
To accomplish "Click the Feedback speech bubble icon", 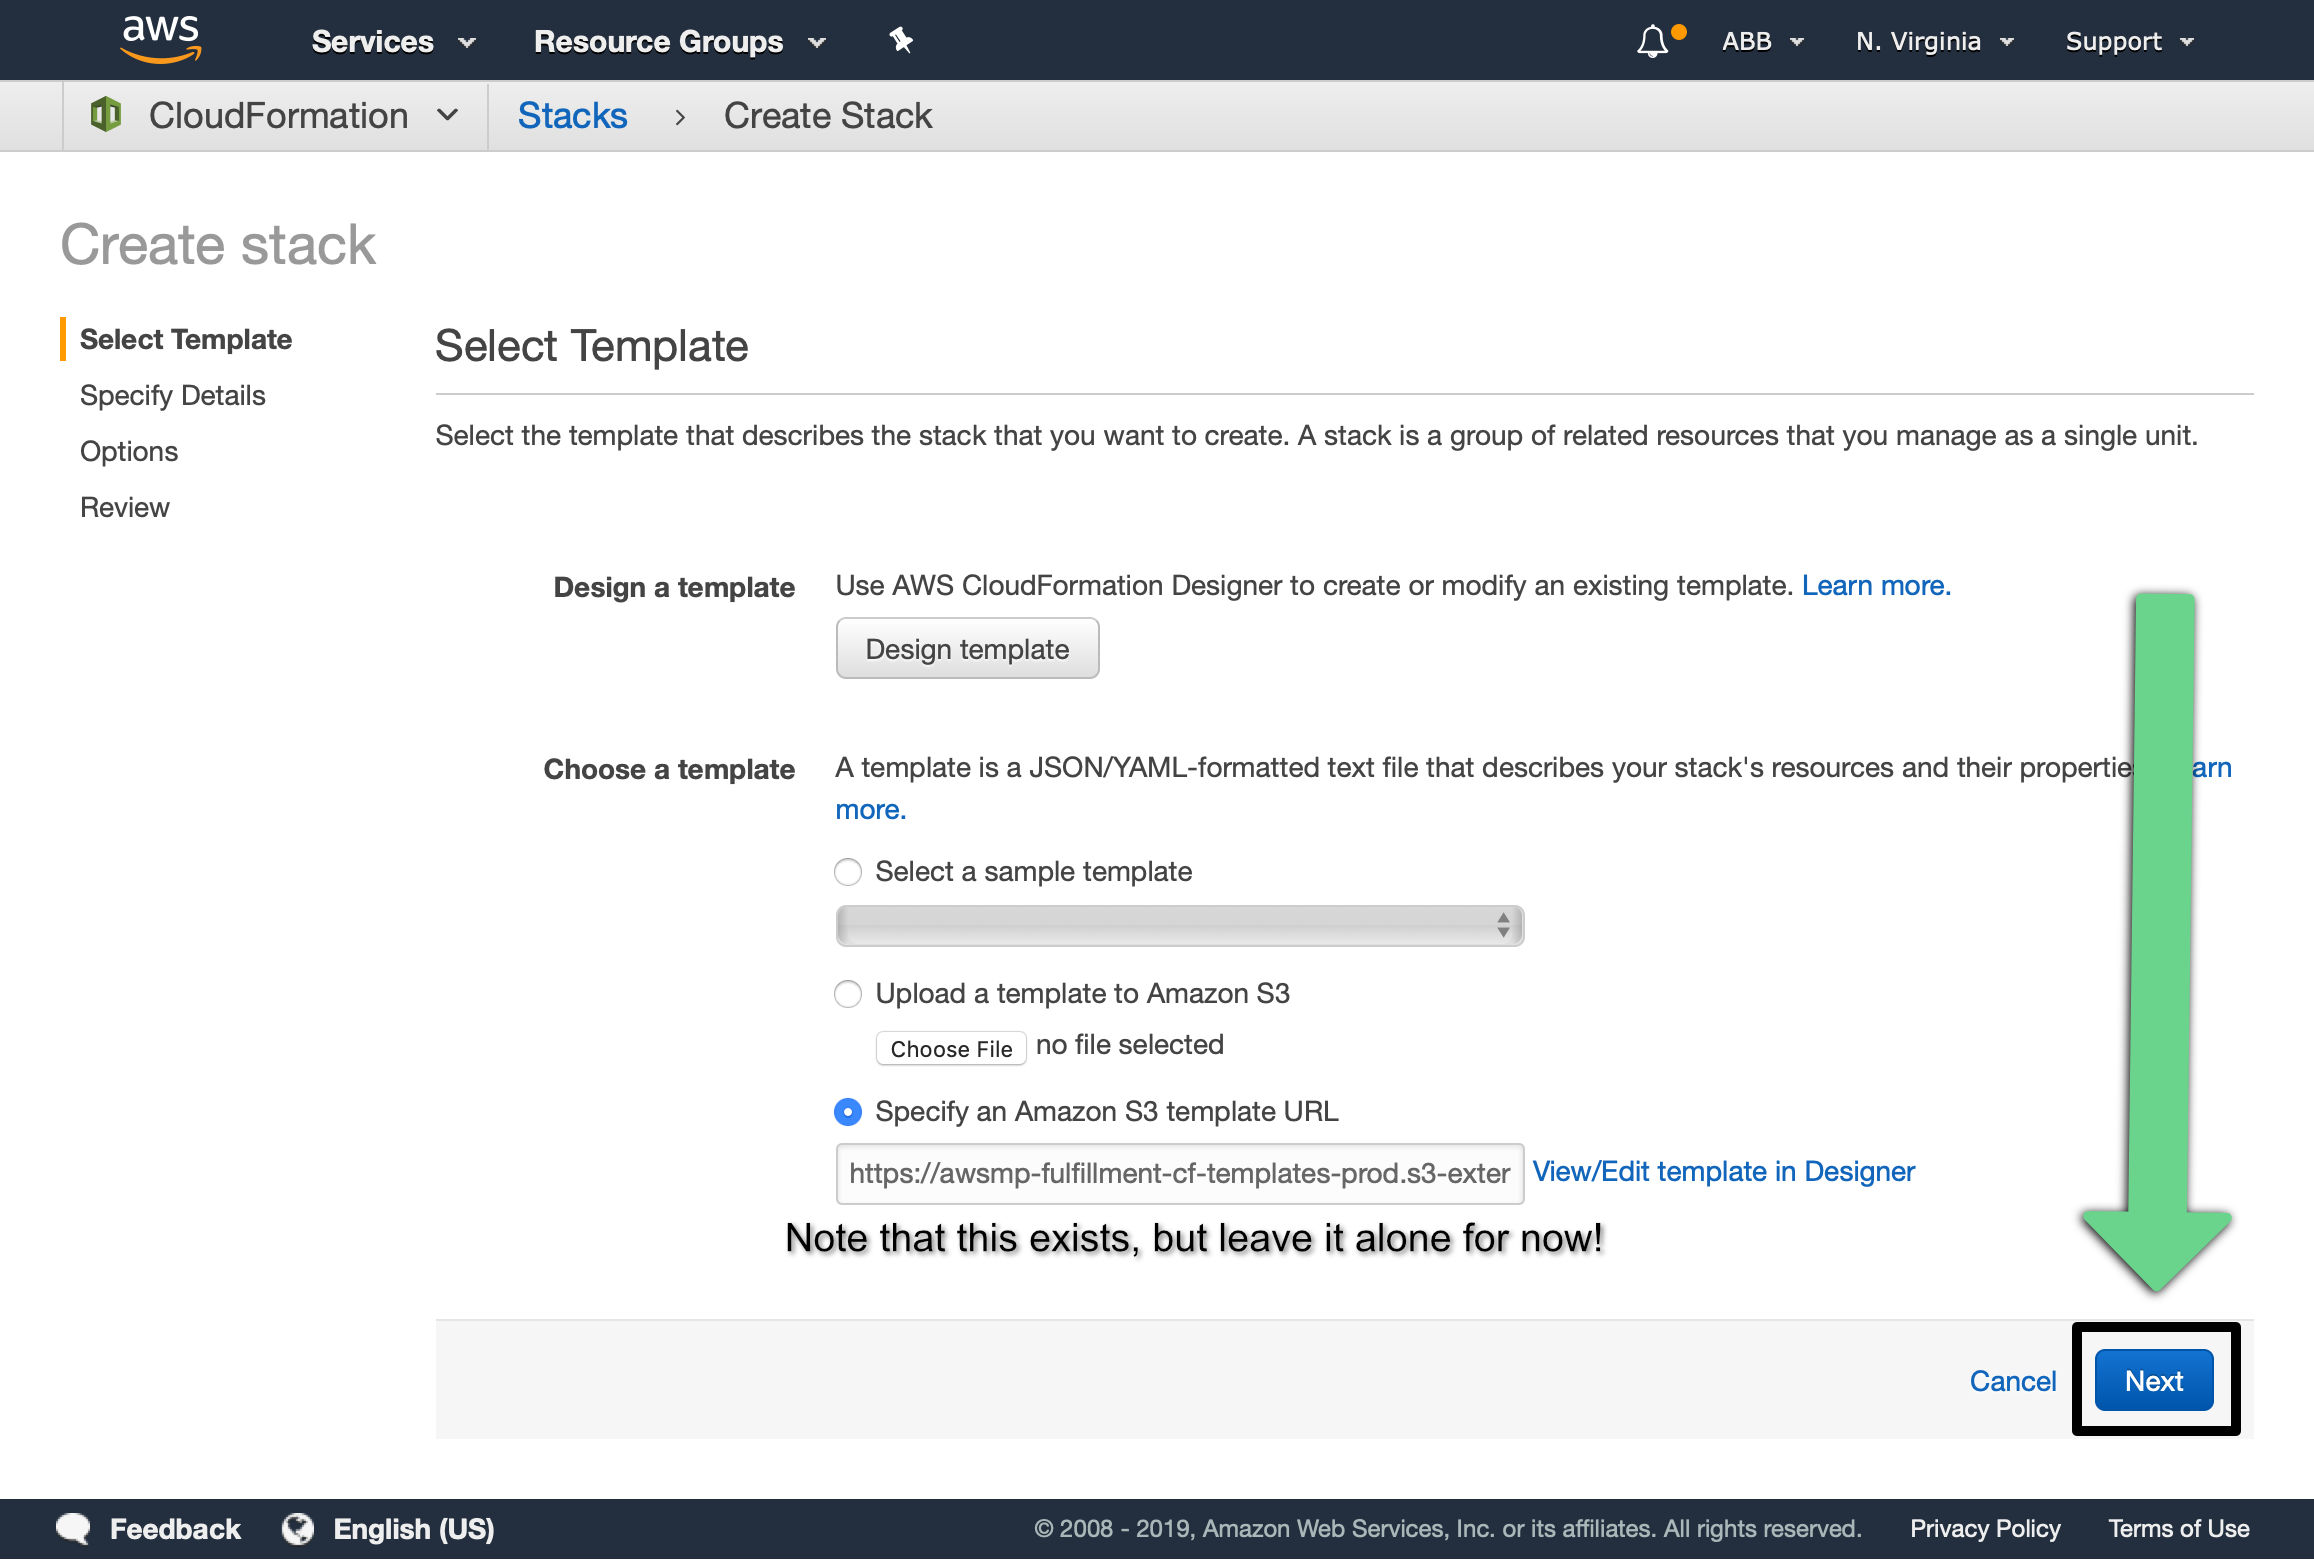I will pos(73,1528).
